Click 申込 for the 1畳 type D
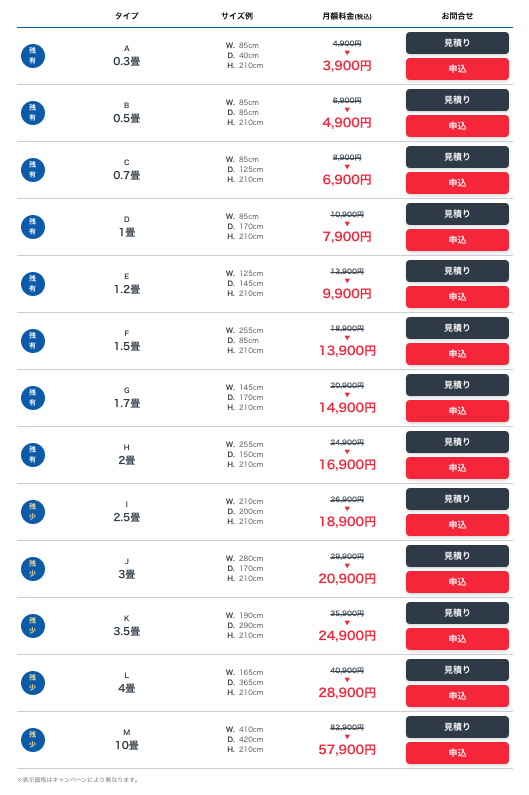 457,240
